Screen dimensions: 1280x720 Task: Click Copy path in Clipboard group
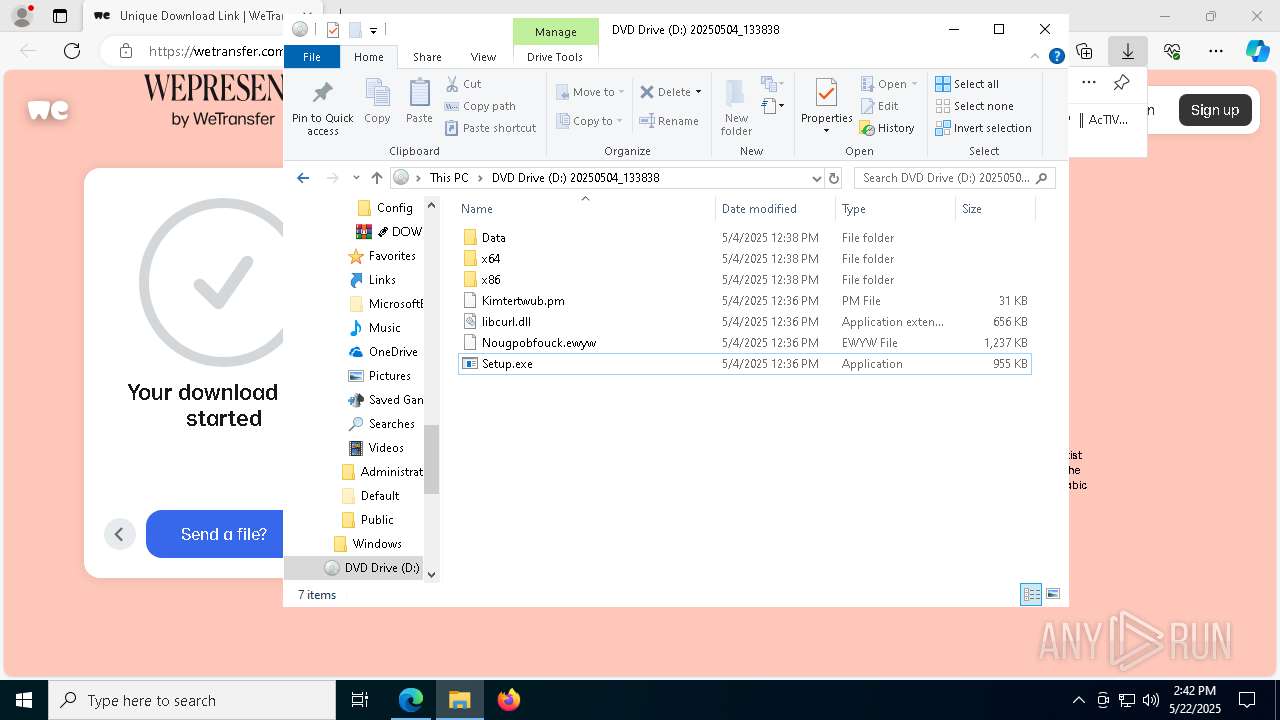point(480,106)
